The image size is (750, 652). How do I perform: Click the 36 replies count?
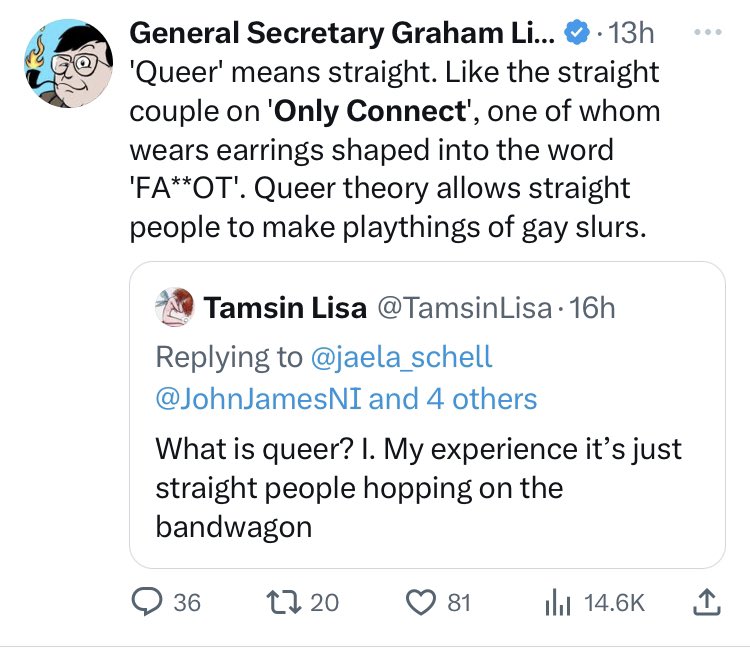[187, 603]
